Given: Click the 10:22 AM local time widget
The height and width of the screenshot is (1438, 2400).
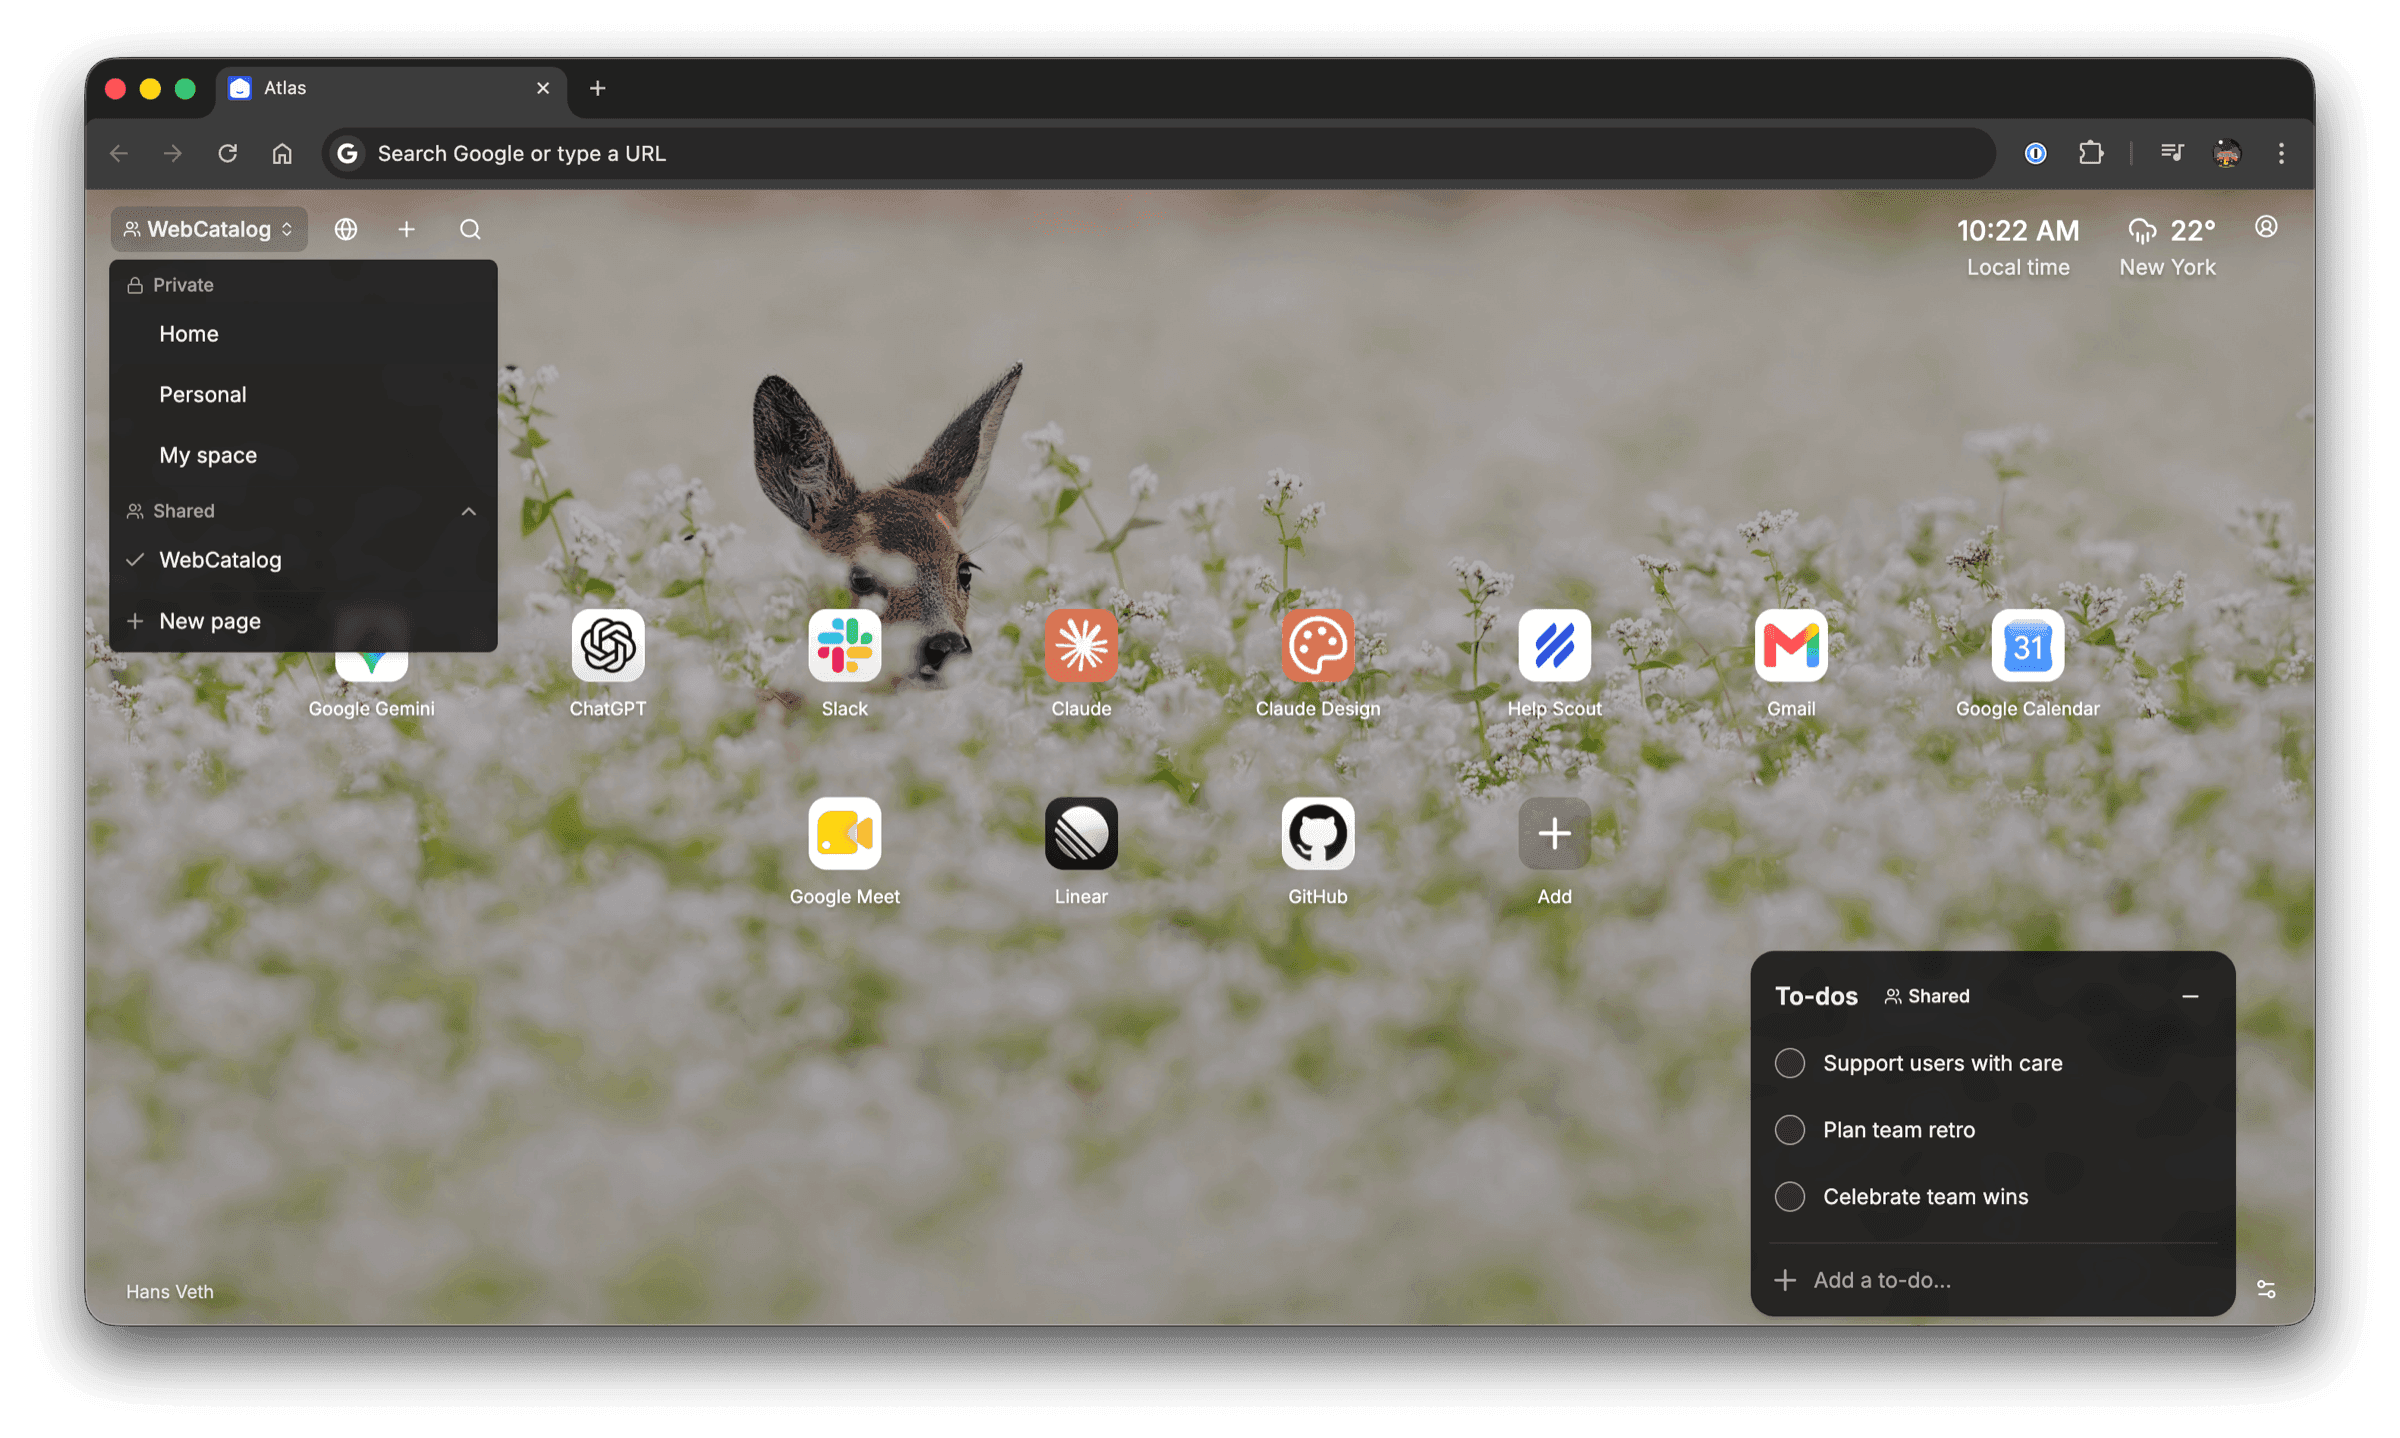Looking at the screenshot, I should coord(2018,247).
